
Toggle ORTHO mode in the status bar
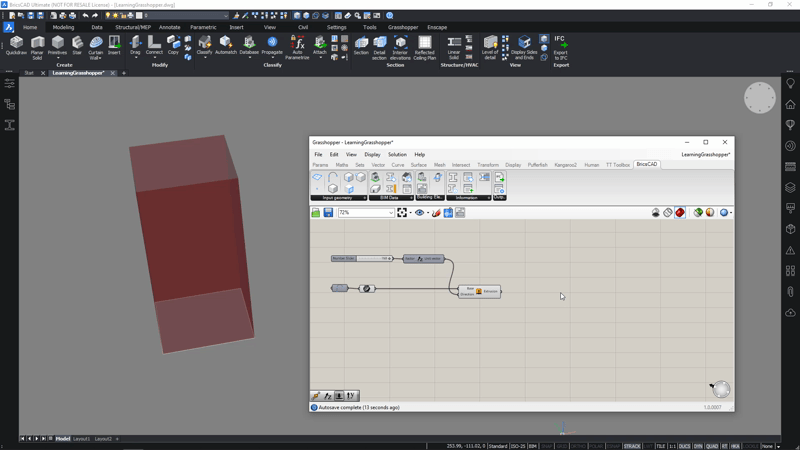point(578,446)
